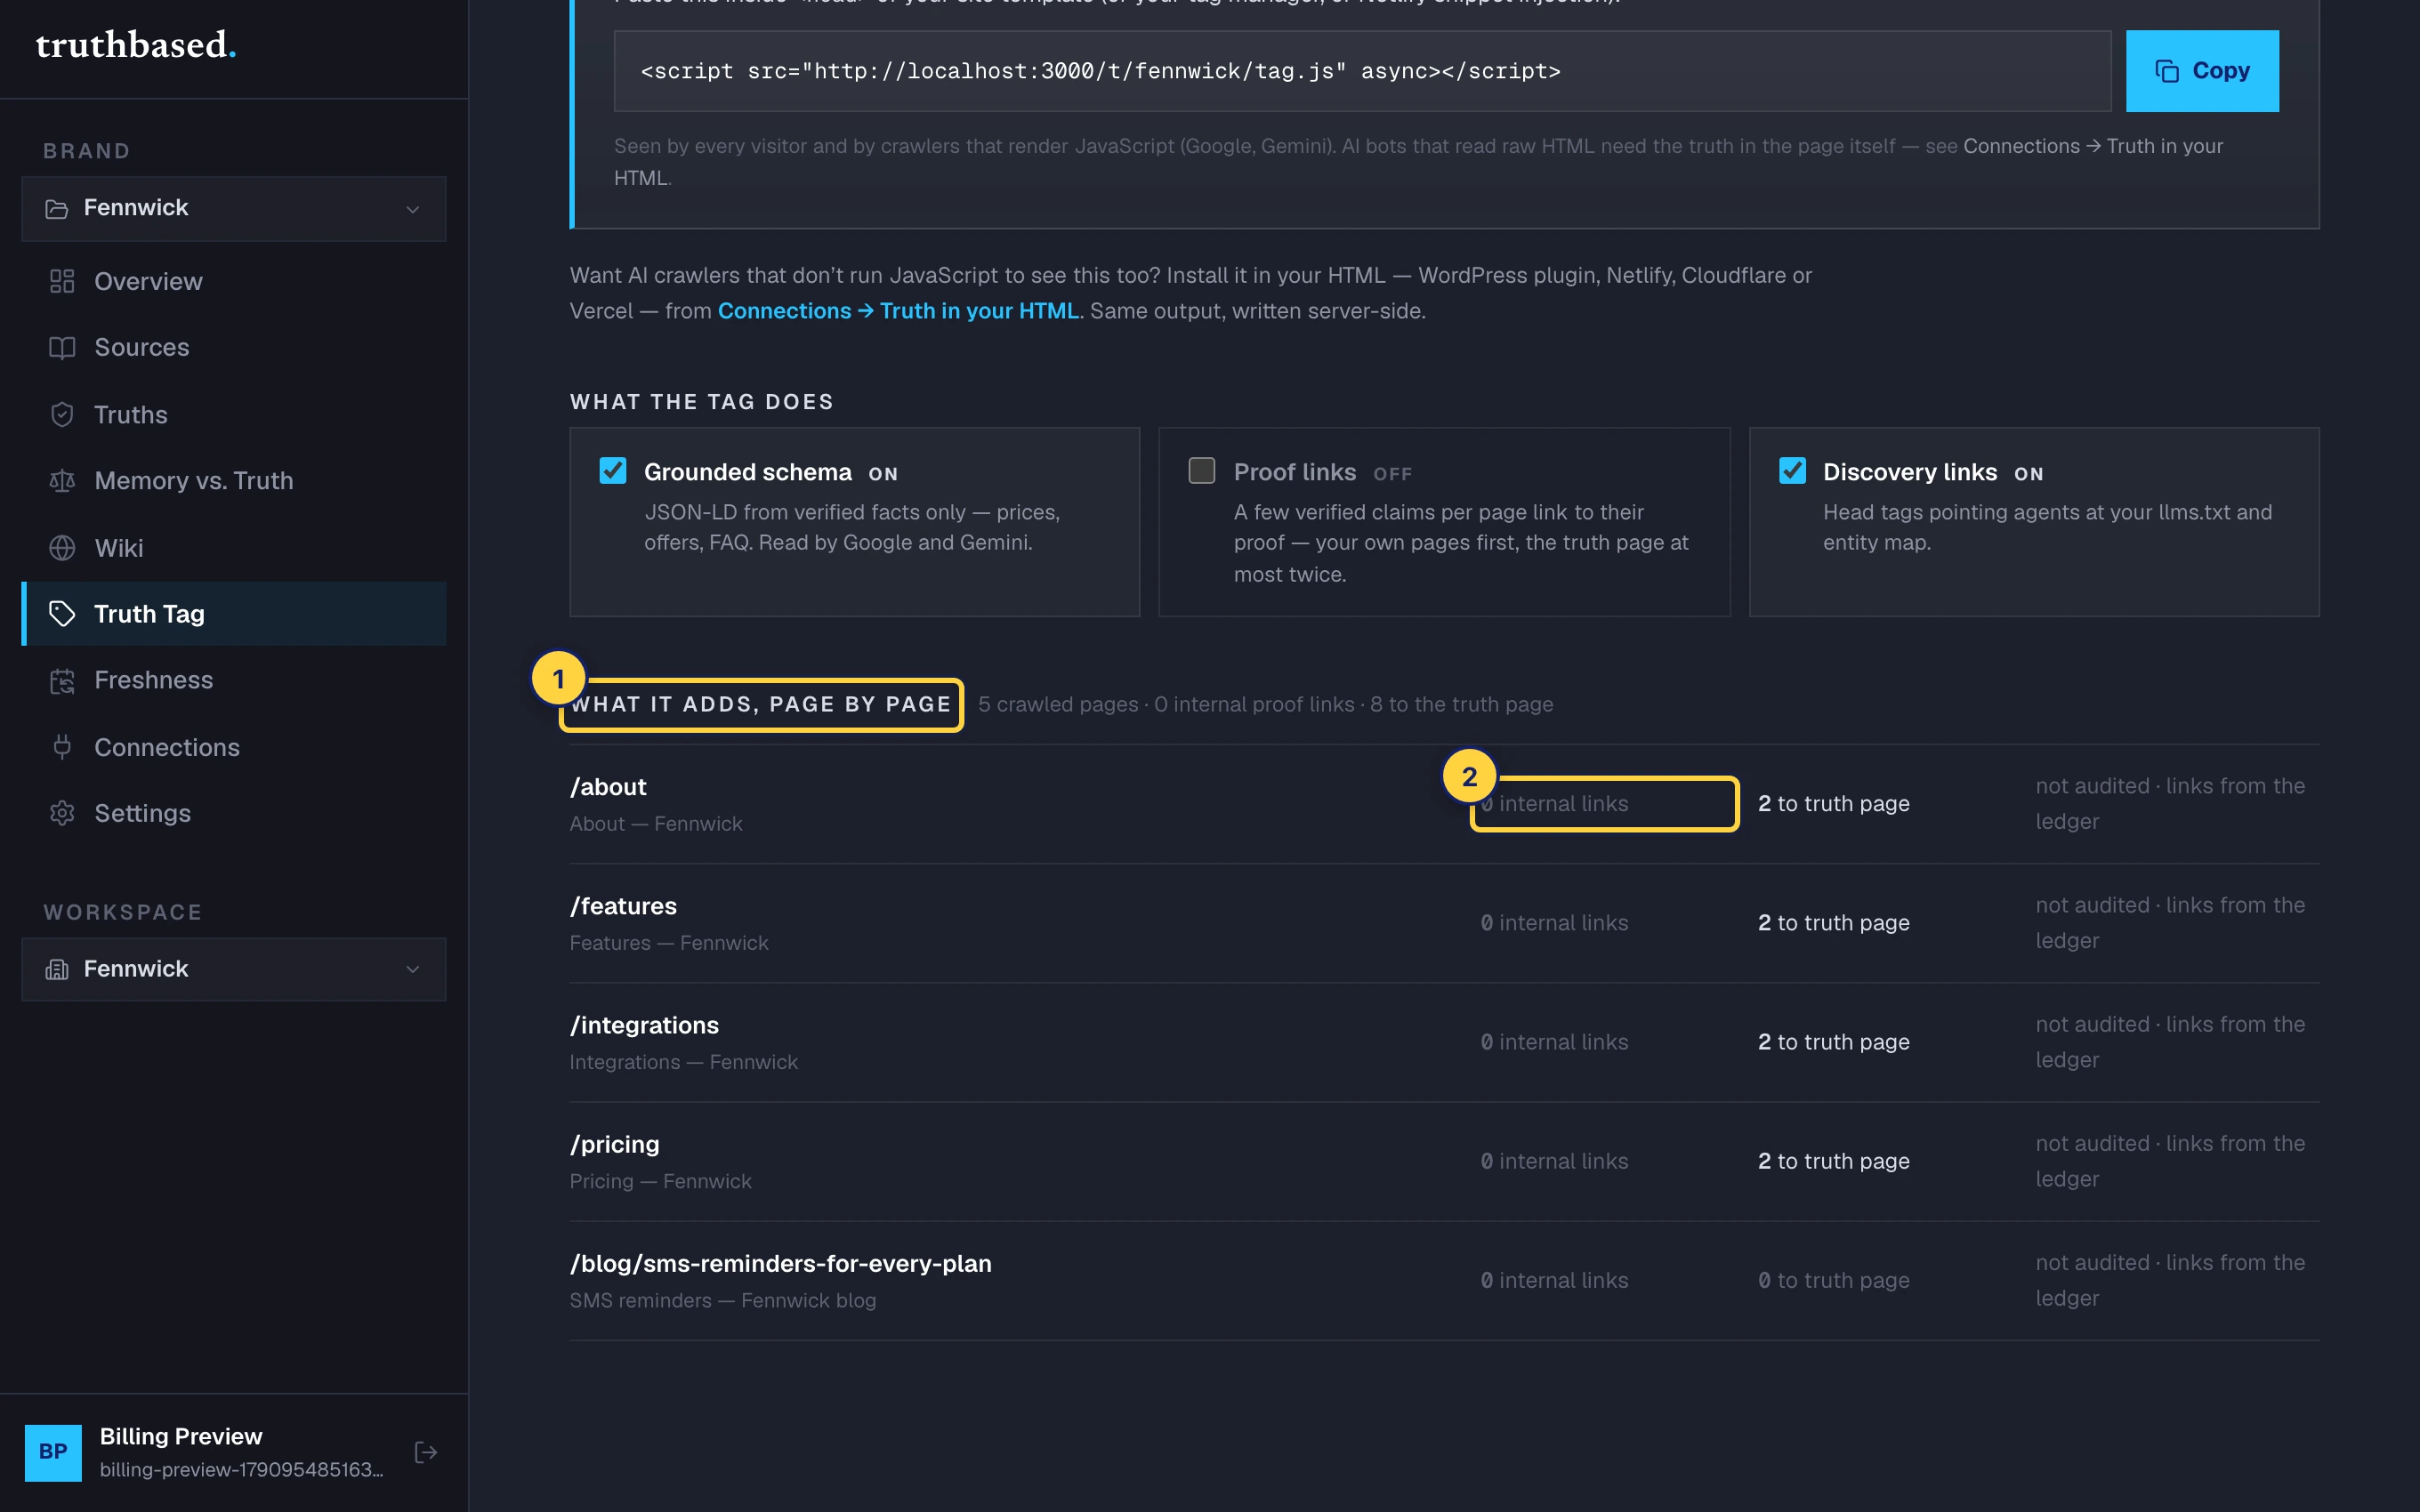The width and height of the screenshot is (2420, 1512).
Task: Click '2 to truth page' in /about row
Action: [x=1833, y=804]
